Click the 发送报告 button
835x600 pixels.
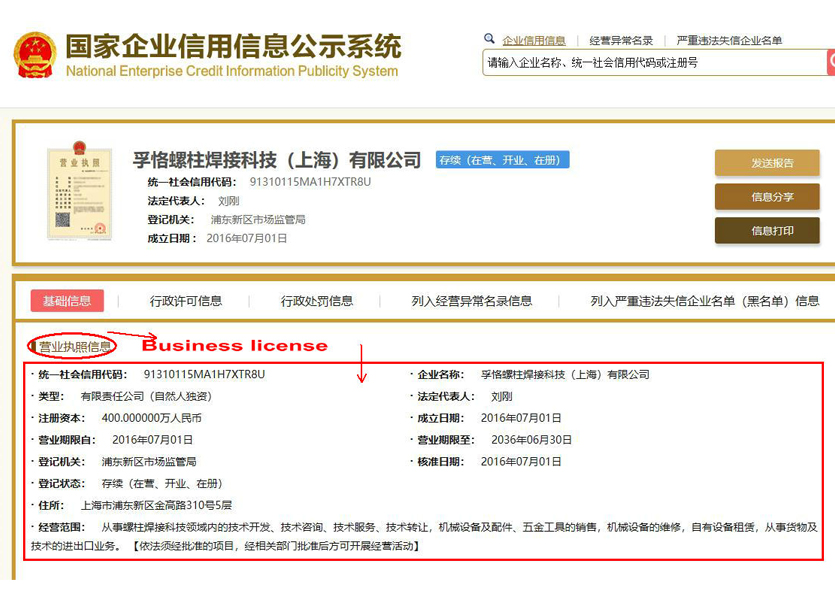click(767, 163)
